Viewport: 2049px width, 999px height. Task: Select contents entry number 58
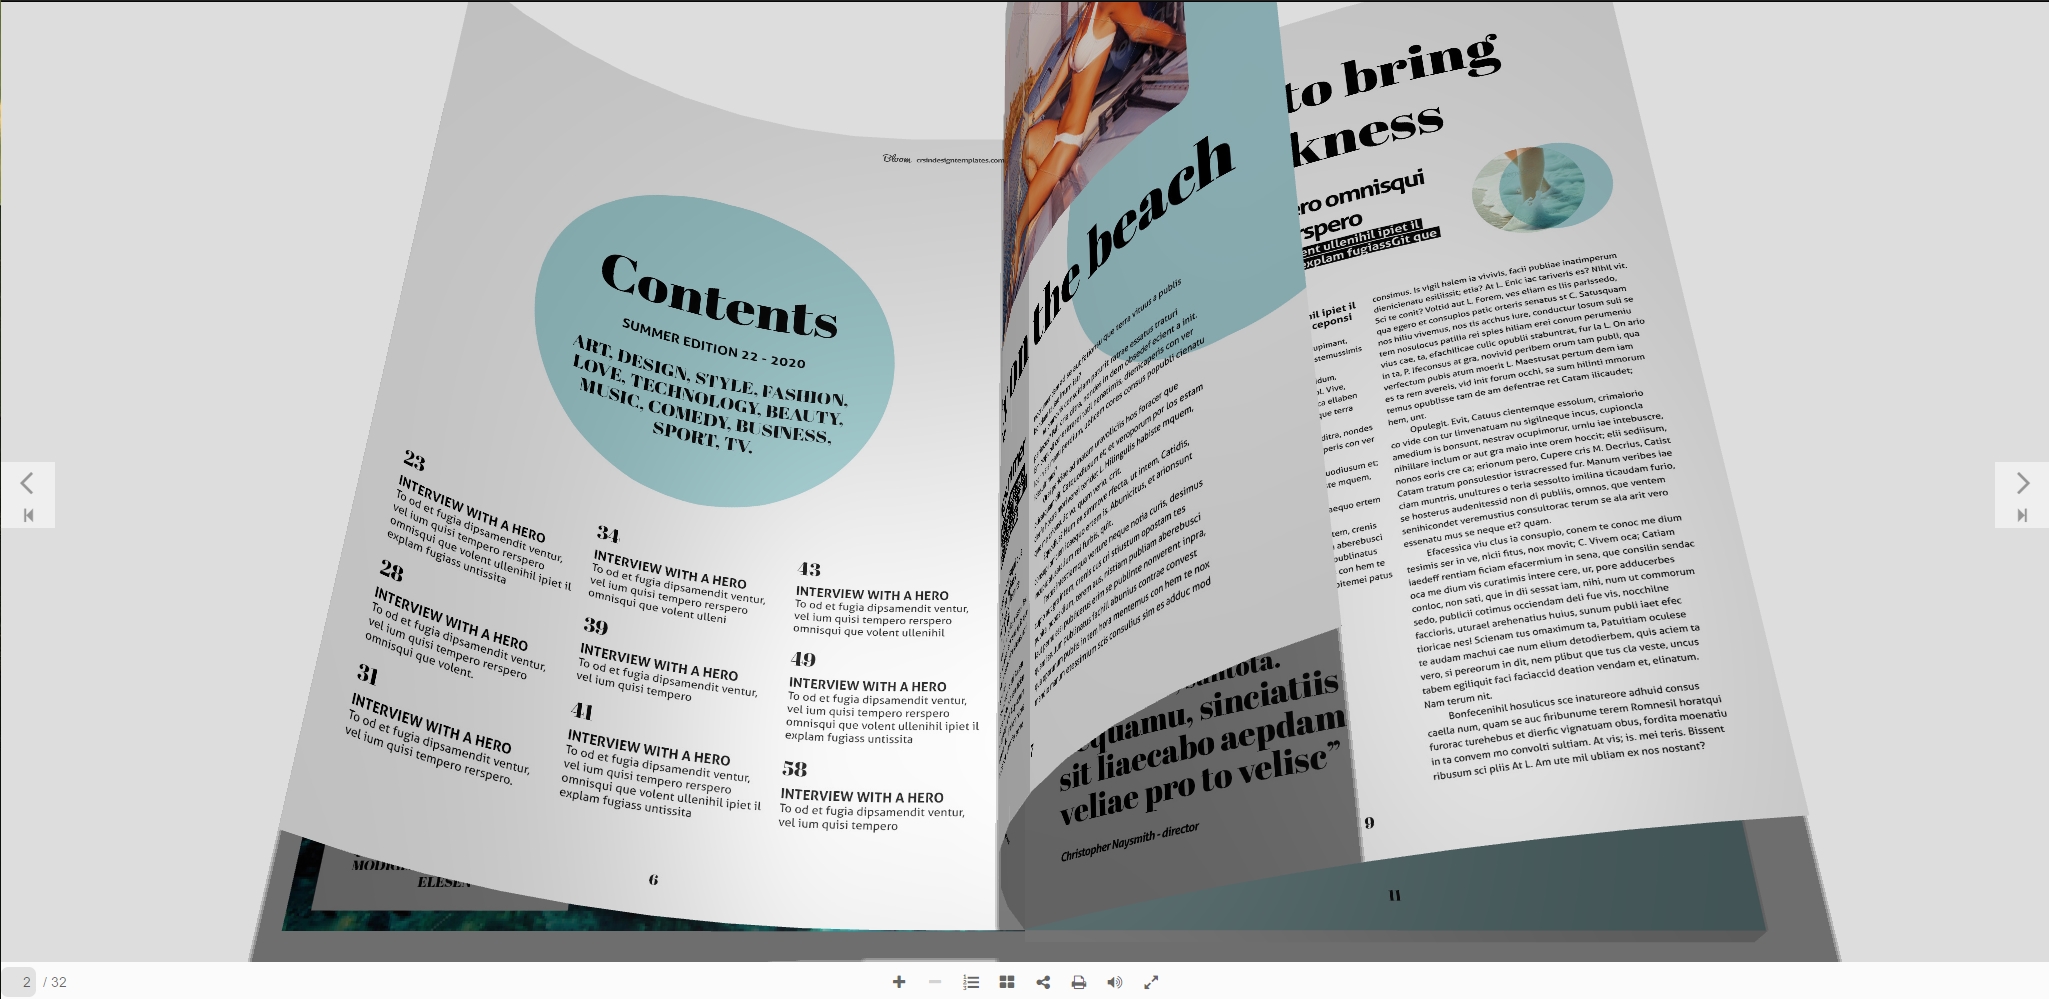[794, 769]
